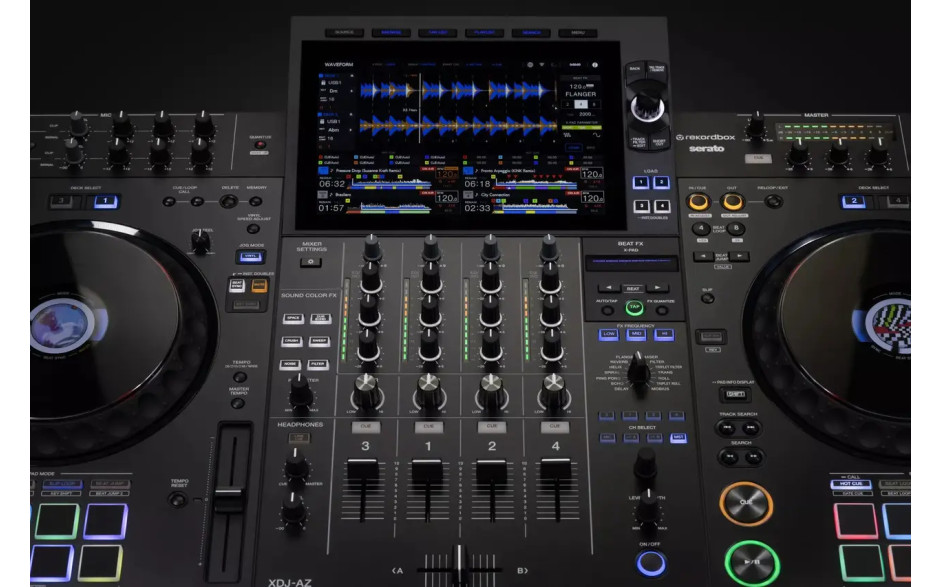940x587 pixels.
Task: Load track to deck 1
Action: 641,182
